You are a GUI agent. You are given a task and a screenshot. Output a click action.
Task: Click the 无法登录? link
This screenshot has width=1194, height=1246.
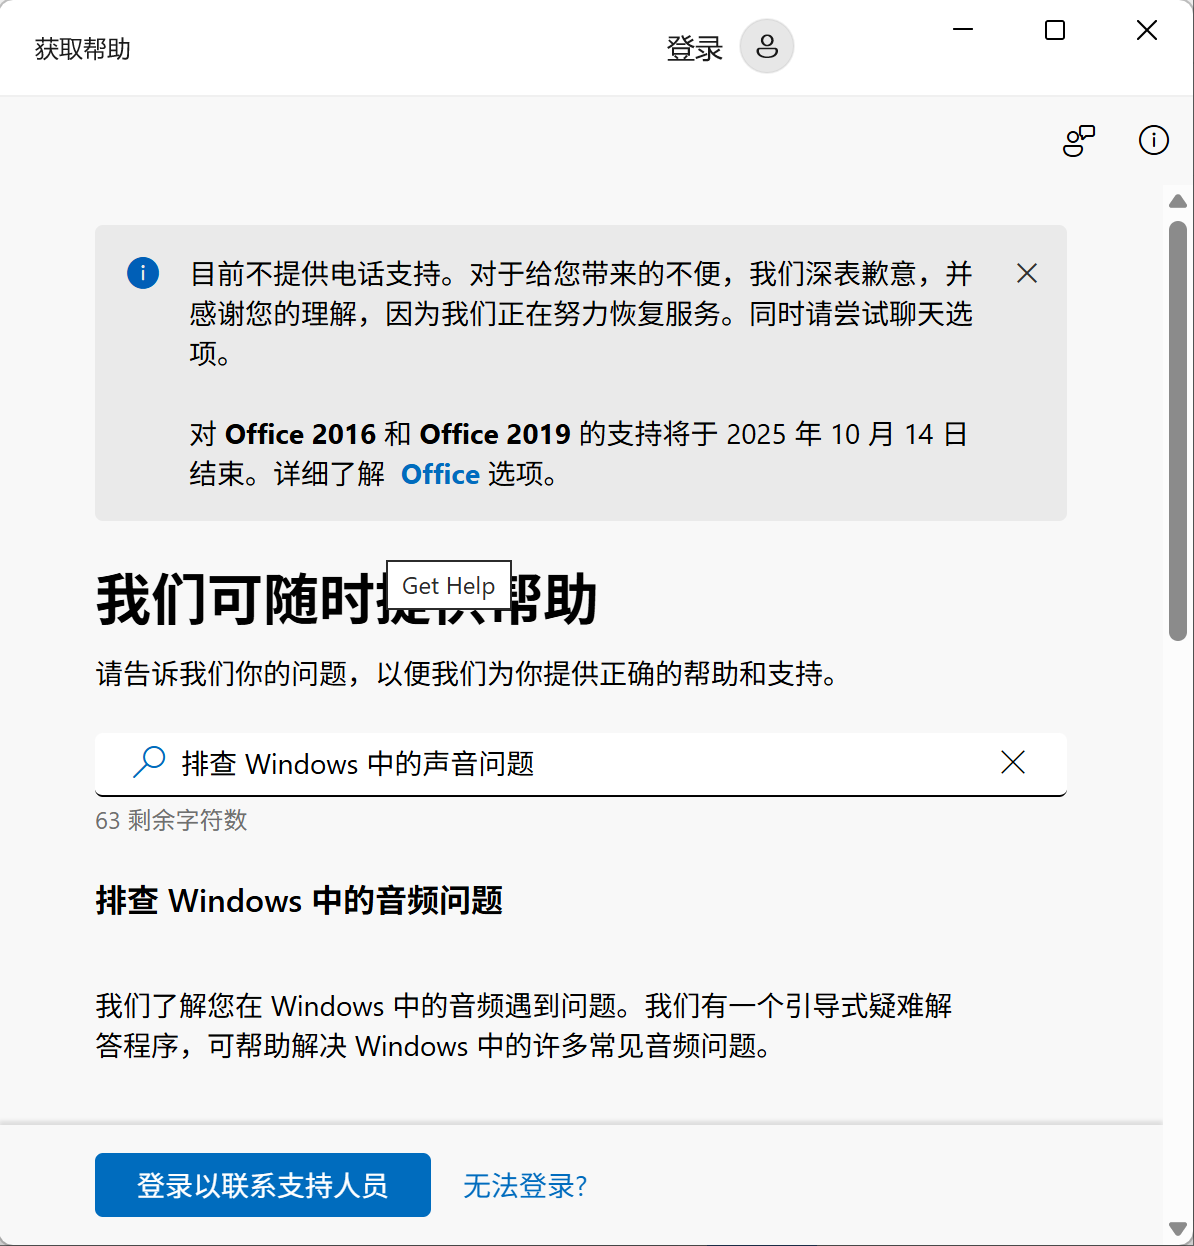(525, 1186)
